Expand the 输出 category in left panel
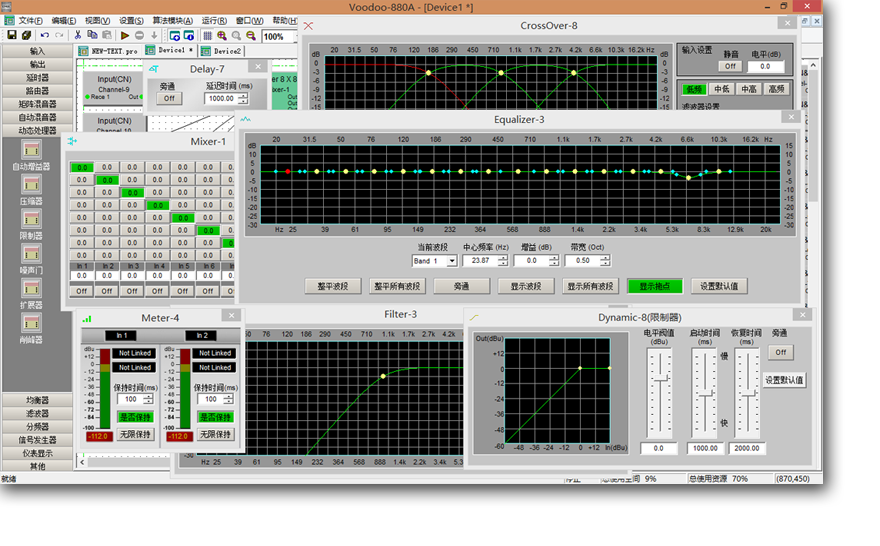 point(37,65)
